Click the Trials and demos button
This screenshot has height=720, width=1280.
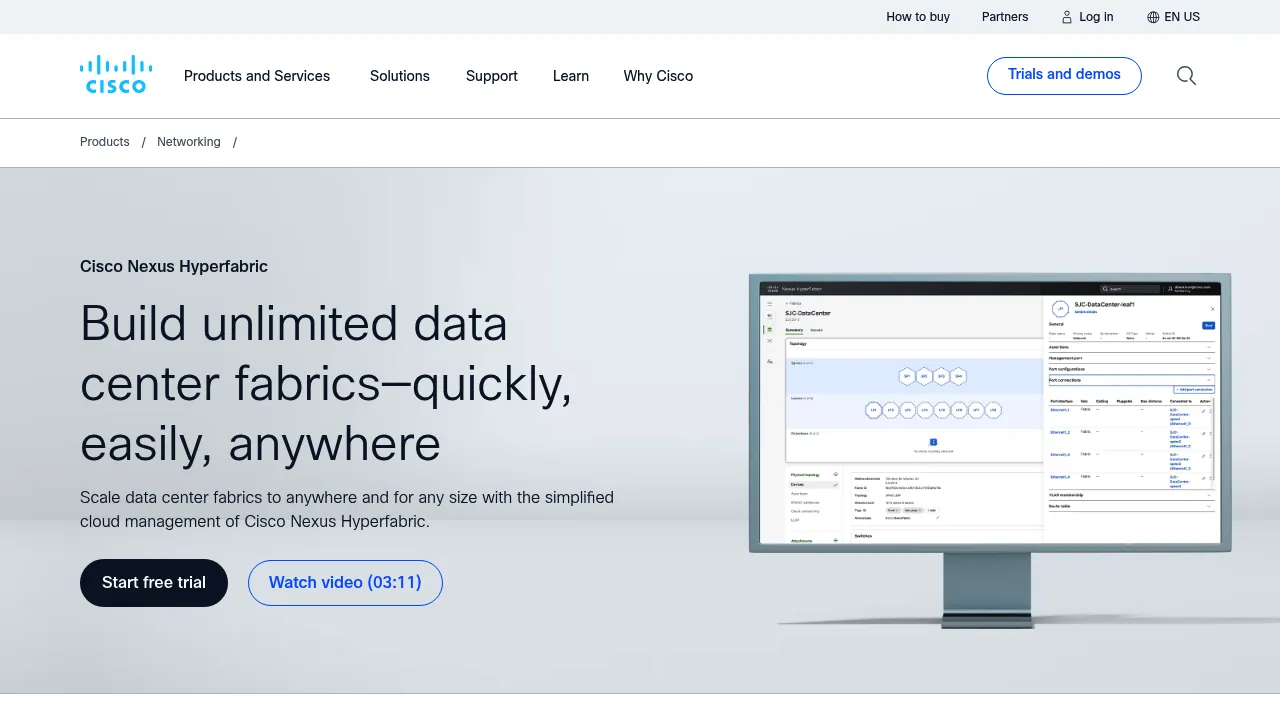tap(1064, 76)
